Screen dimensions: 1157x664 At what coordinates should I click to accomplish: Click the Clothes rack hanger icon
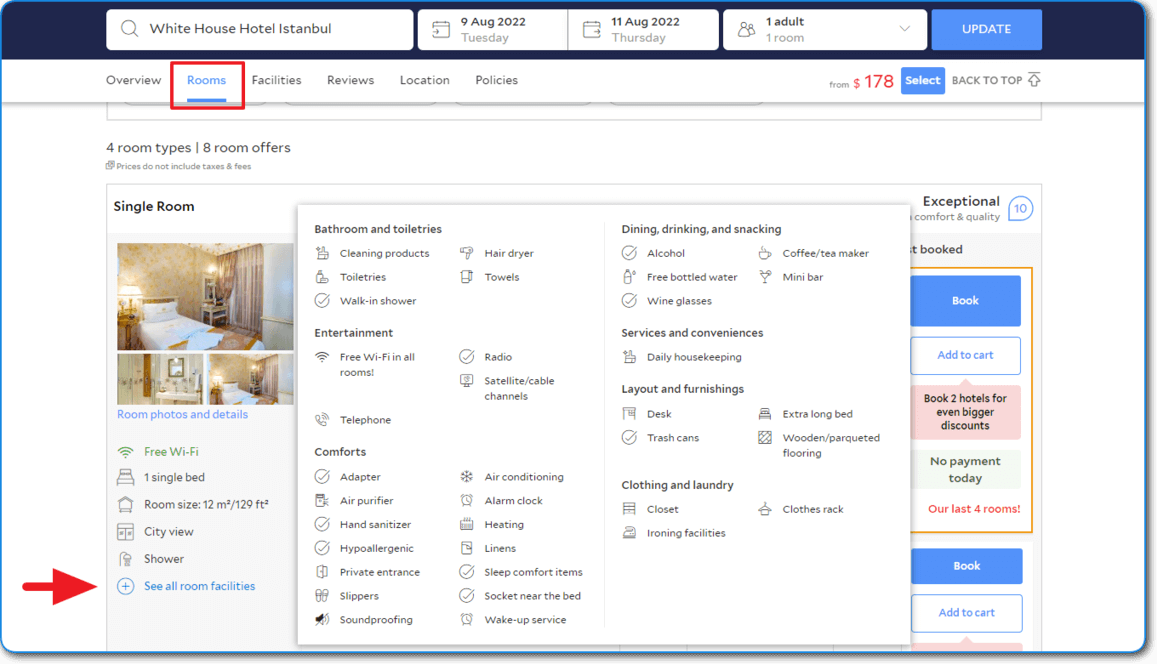click(765, 509)
